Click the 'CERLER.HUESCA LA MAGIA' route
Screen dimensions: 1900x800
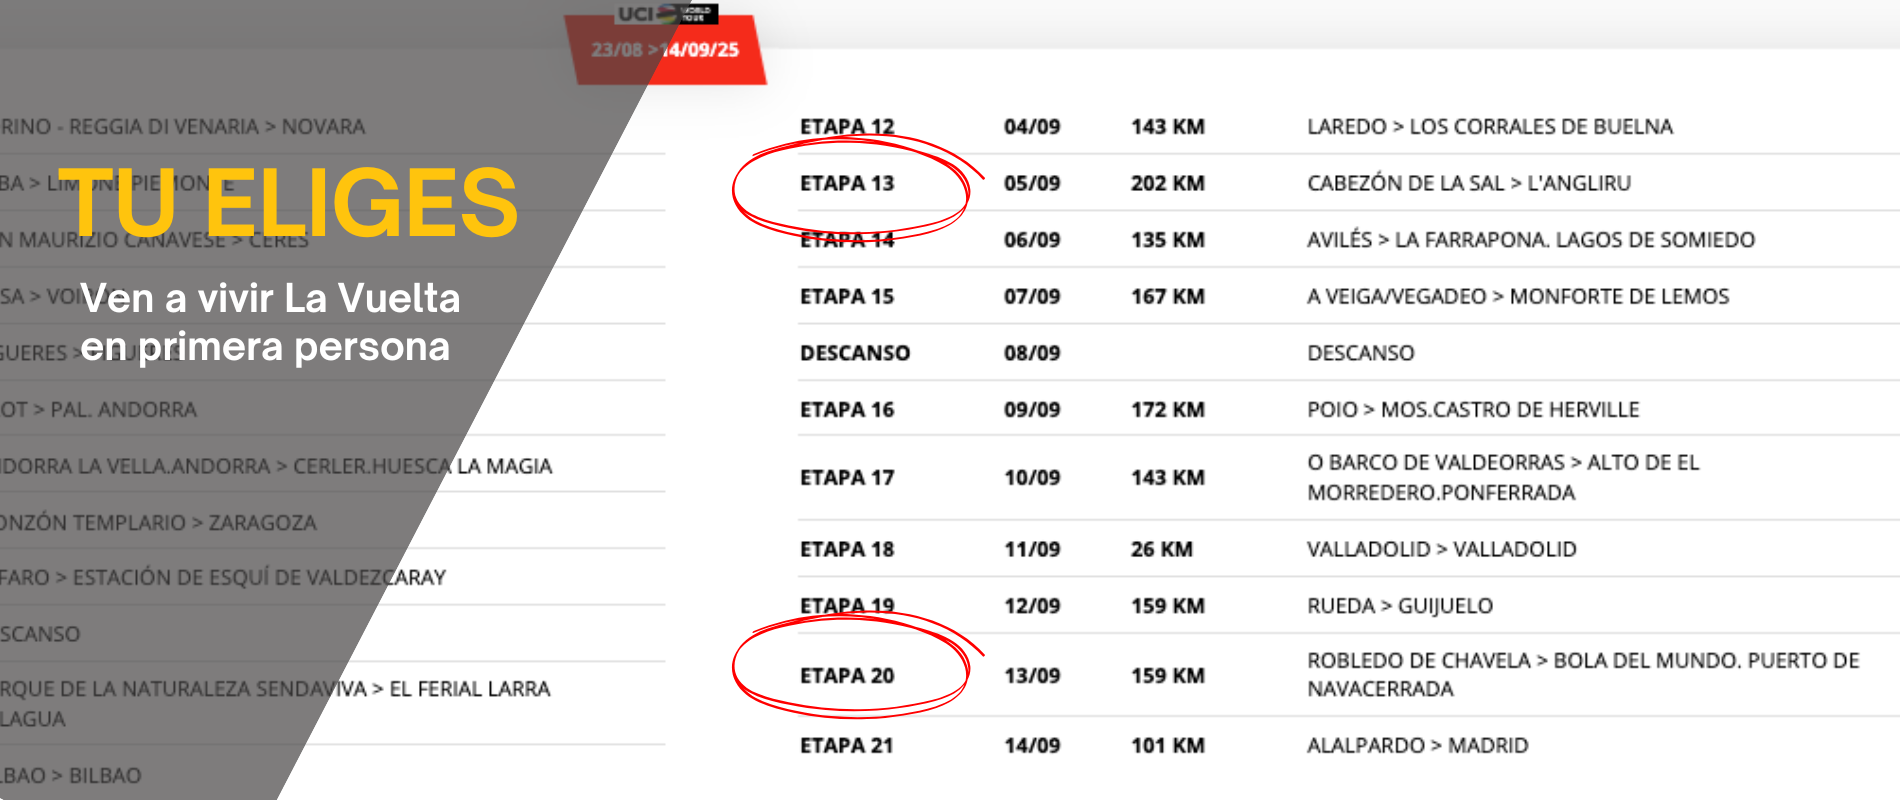coord(423,466)
